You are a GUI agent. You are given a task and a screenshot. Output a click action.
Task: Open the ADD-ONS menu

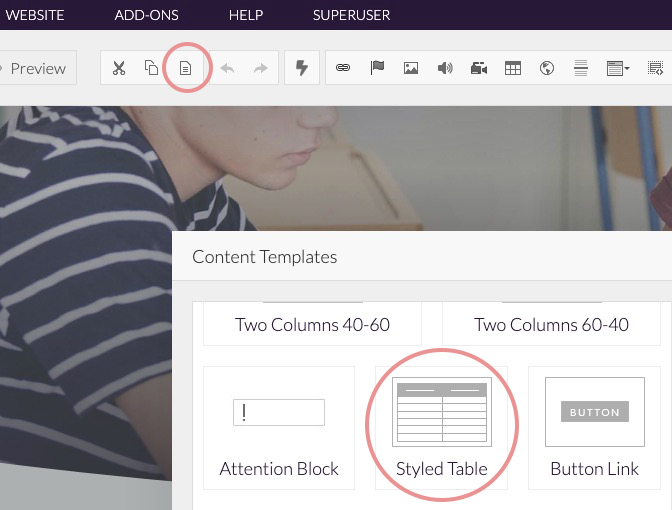coord(146,15)
